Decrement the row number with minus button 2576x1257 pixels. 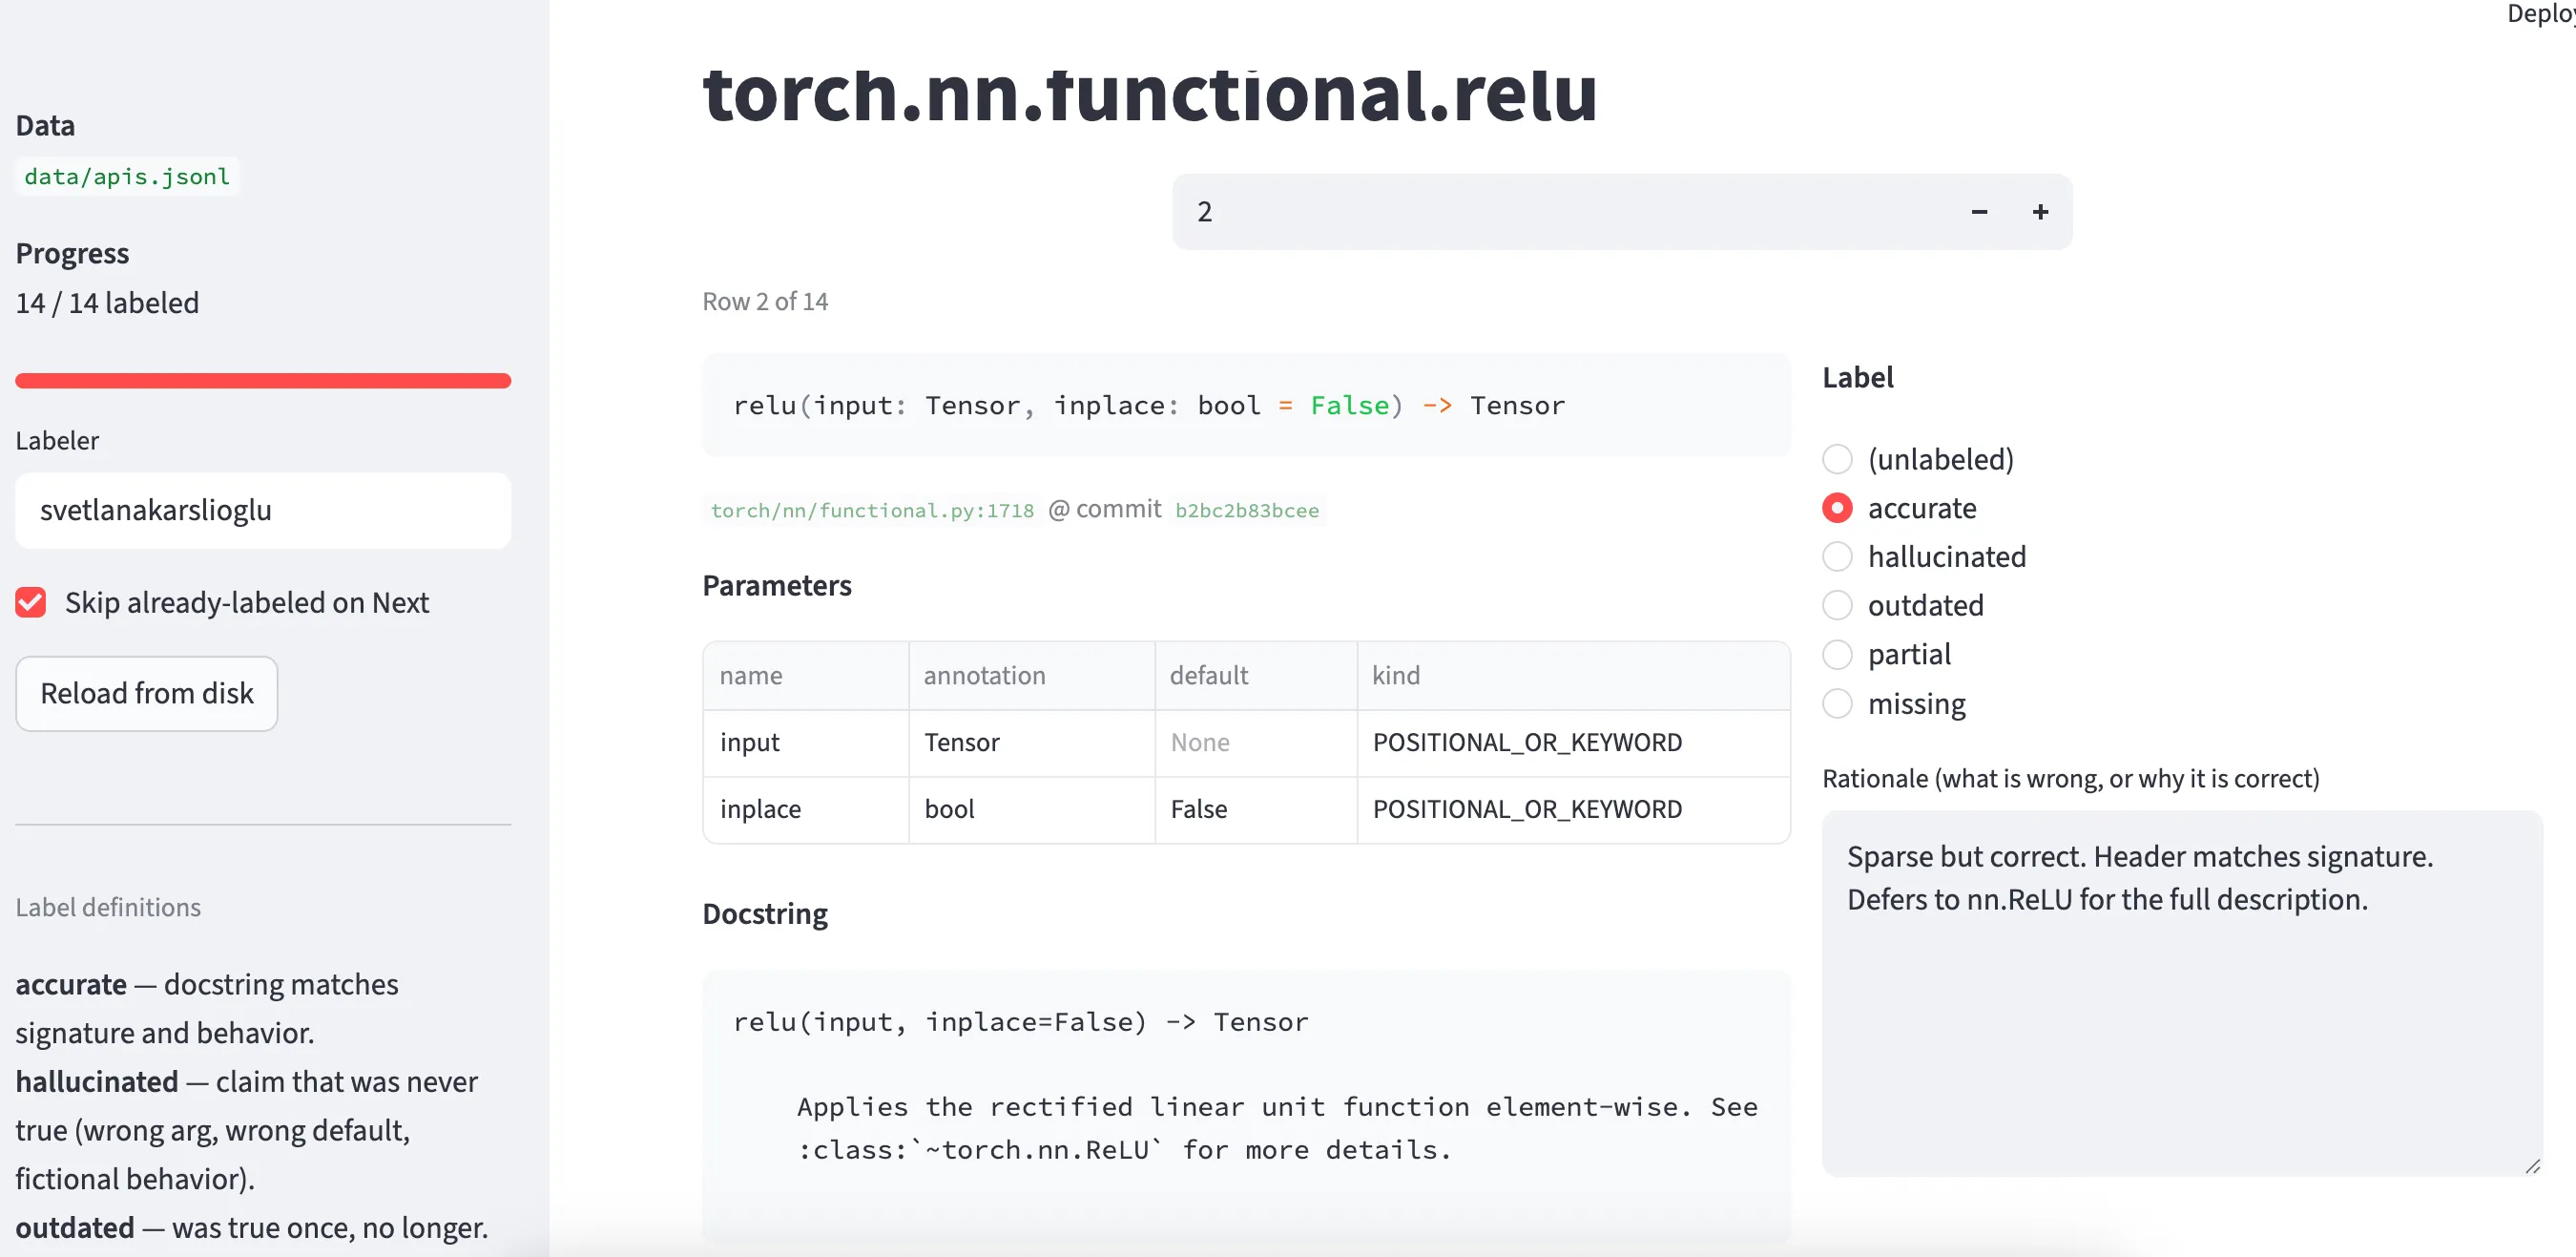[x=1979, y=212]
